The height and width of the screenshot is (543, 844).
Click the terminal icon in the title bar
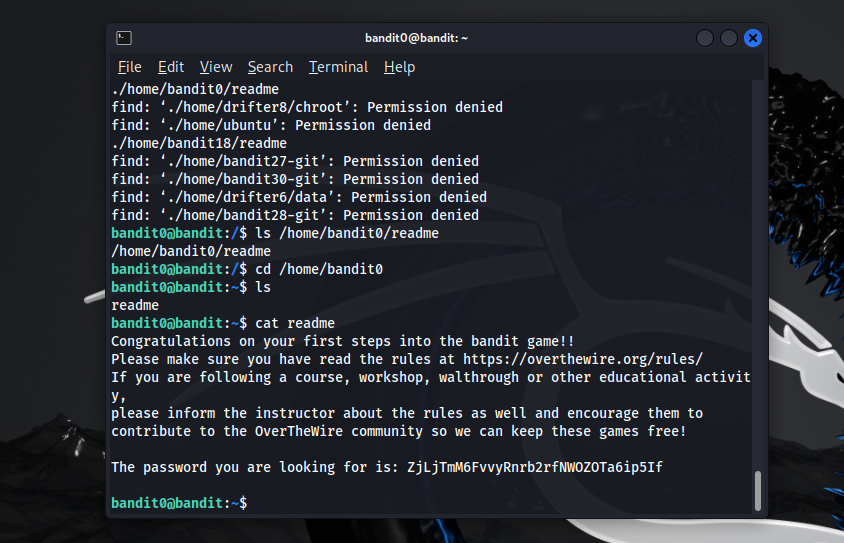124,38
